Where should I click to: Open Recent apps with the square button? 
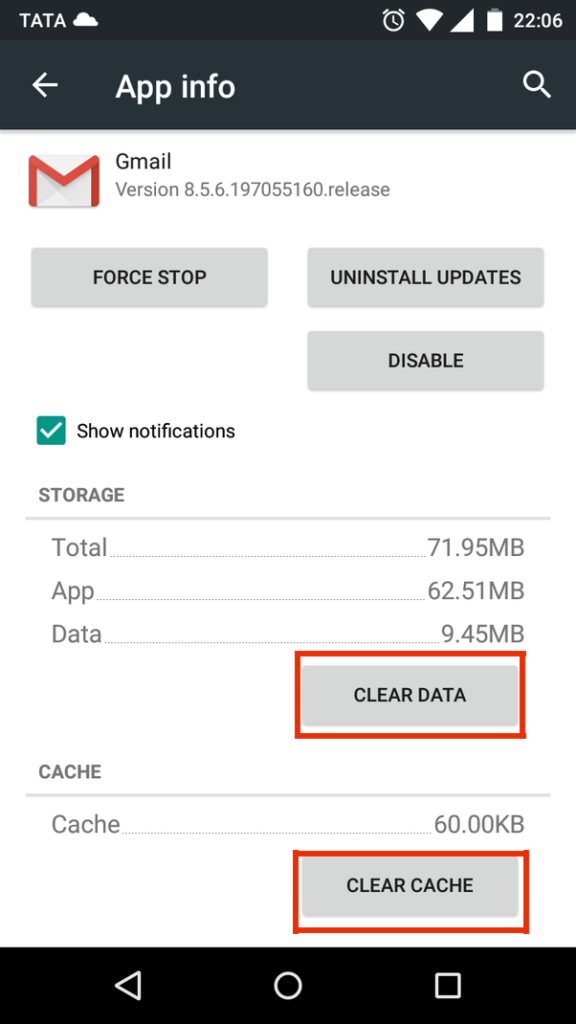(447, 985)
